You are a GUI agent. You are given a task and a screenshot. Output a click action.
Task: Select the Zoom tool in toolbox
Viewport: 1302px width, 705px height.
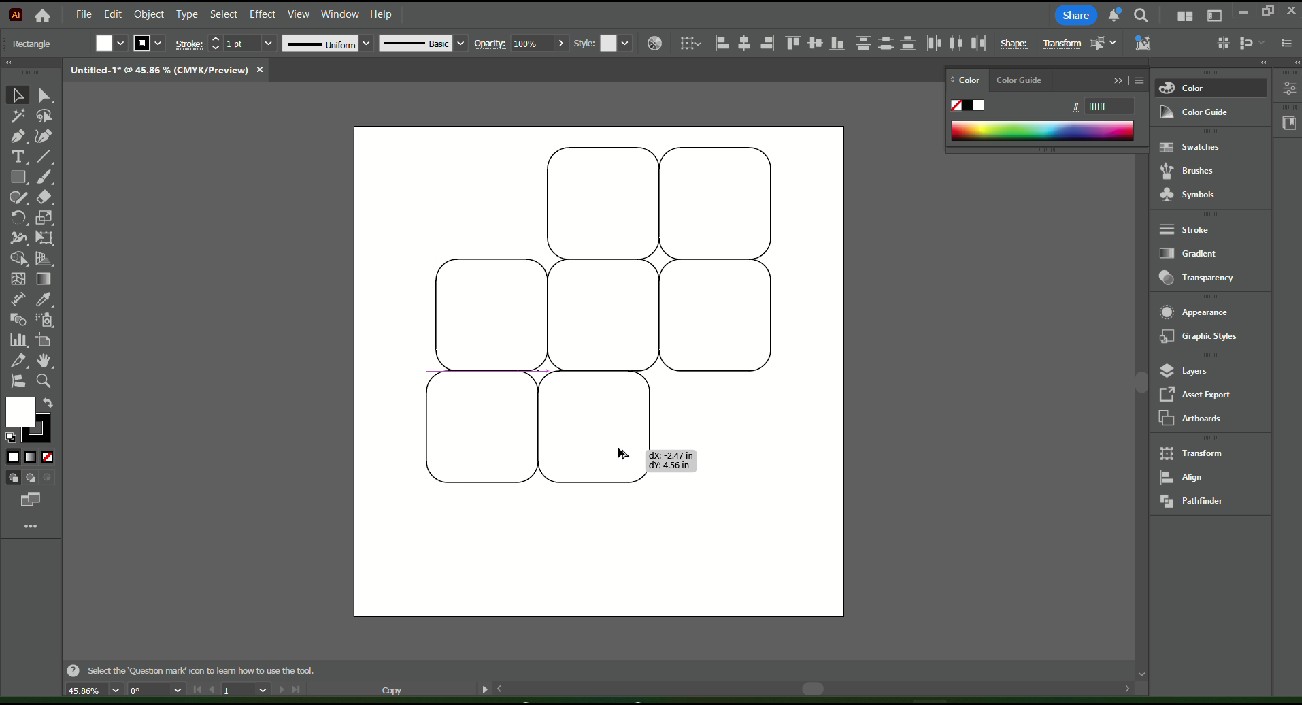click(44, 381)
